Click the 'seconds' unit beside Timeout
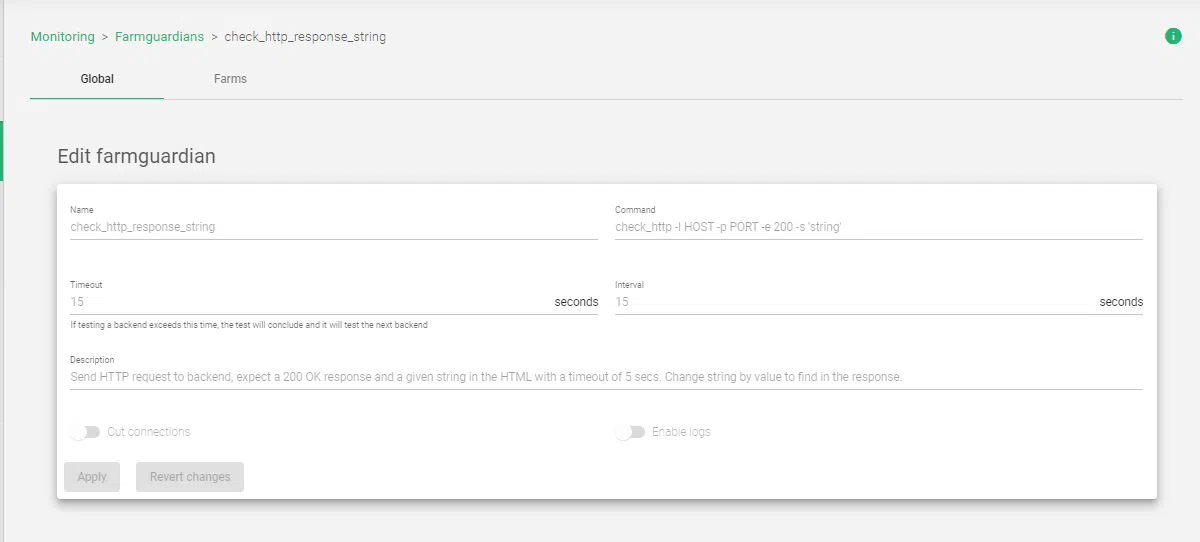1200x542 pixels. [x=576, y=302]
